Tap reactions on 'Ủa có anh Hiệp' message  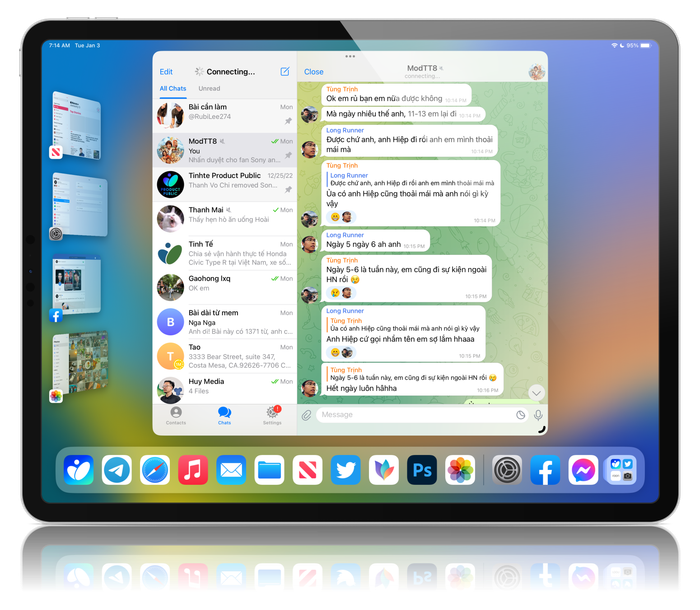[x=341, y=217]
